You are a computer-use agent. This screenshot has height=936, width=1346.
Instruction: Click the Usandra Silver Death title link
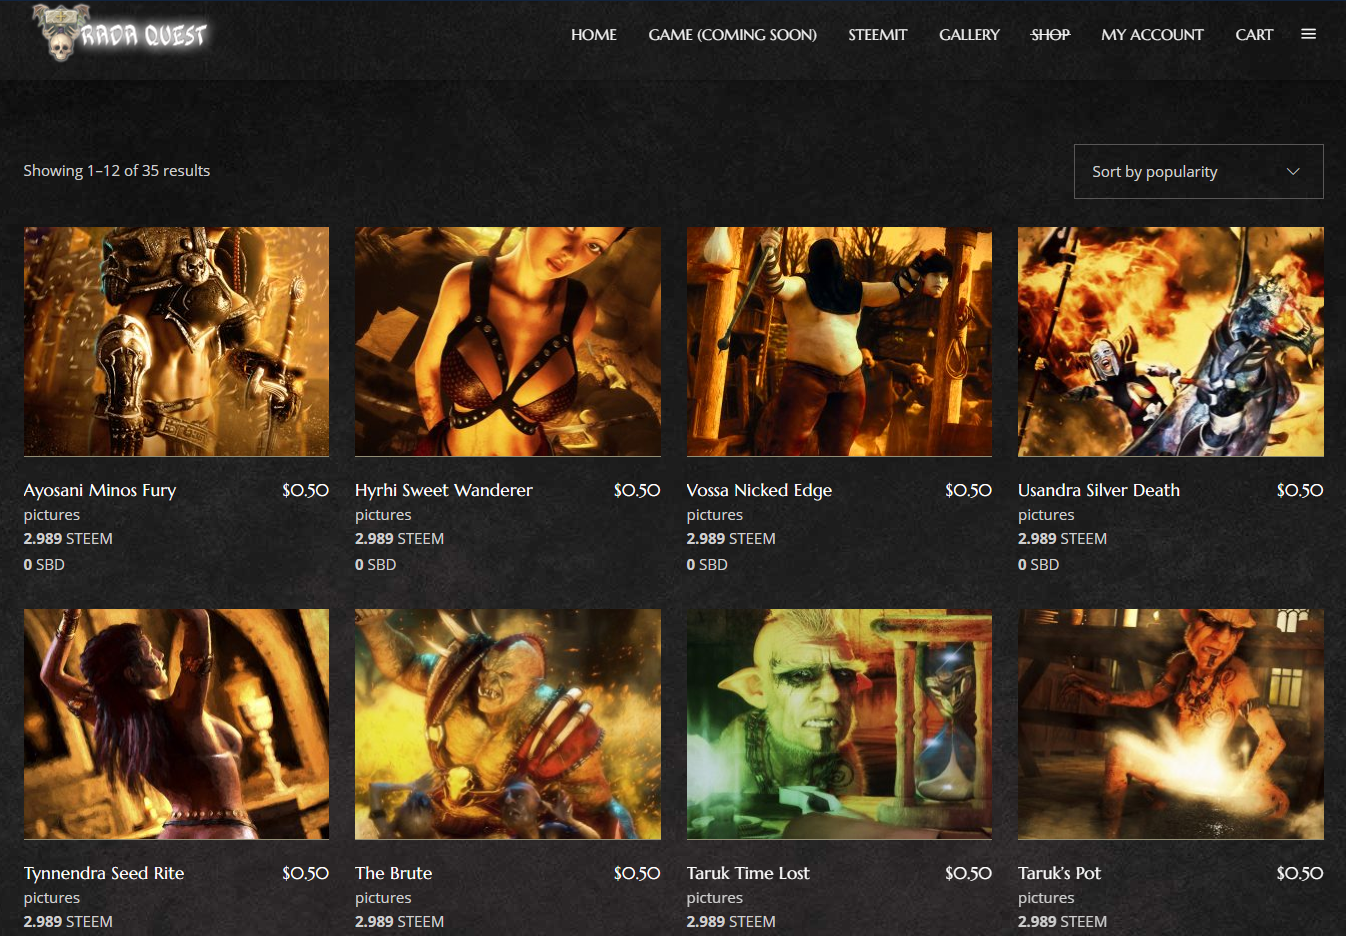tap(1099, 490)
